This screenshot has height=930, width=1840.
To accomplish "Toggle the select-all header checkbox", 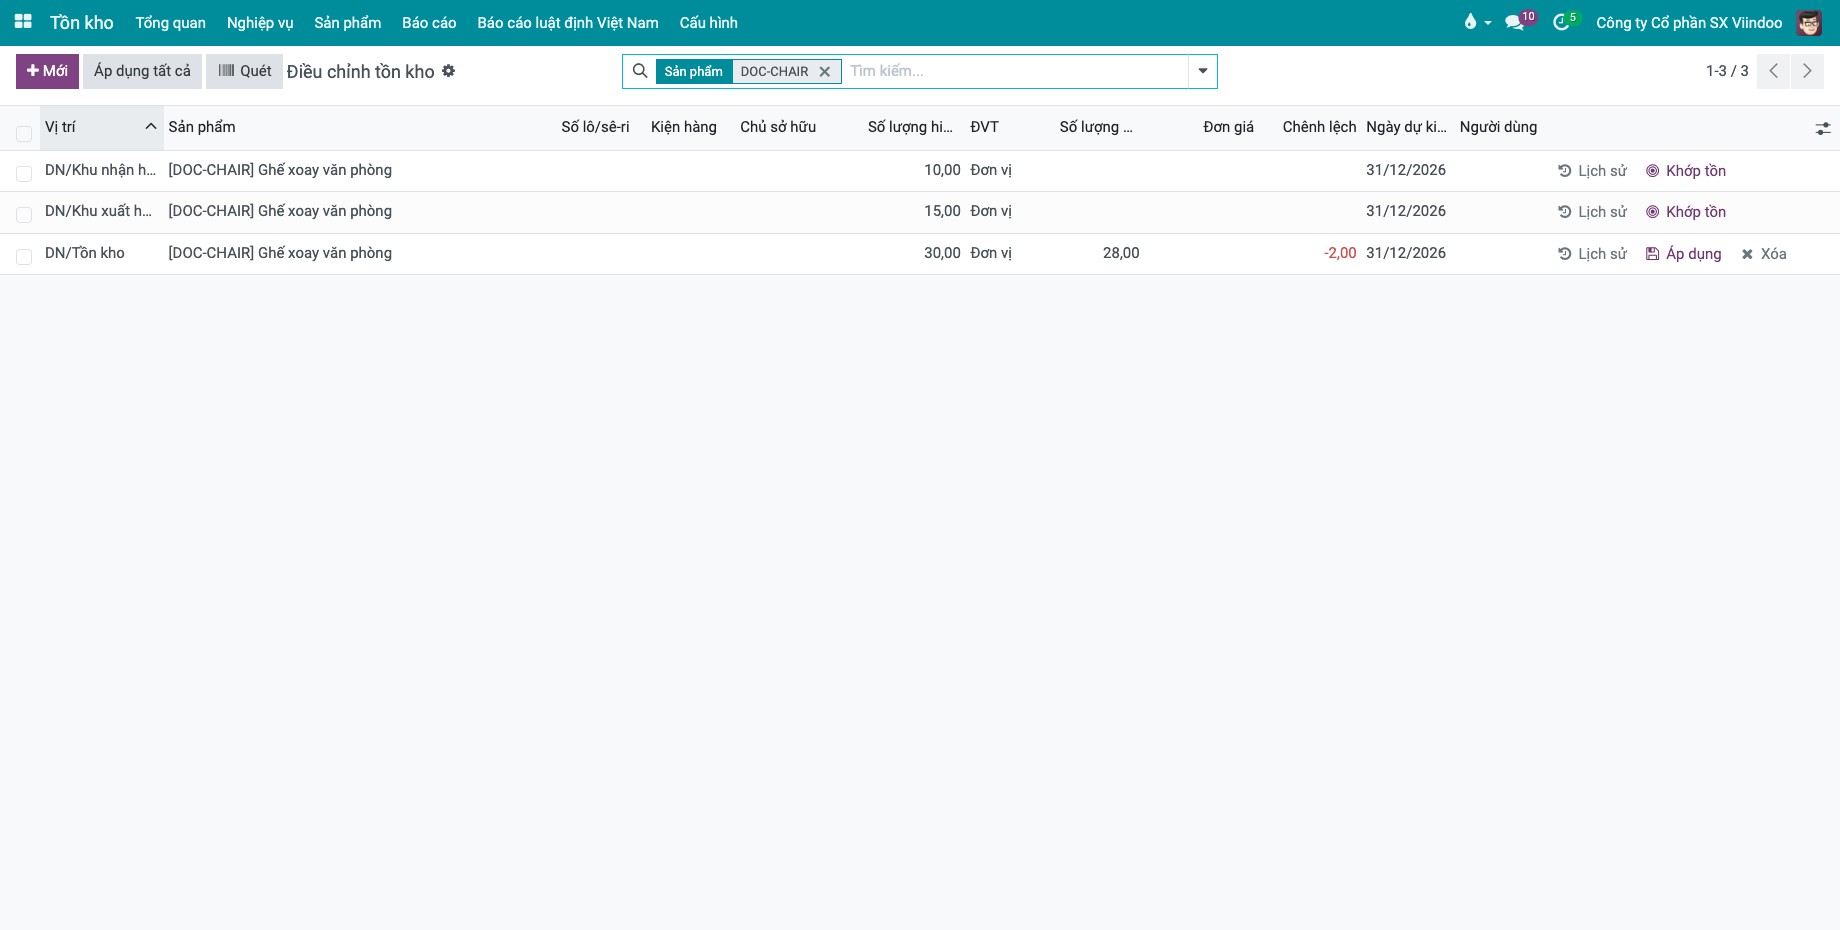I will [x=24, y=133].
